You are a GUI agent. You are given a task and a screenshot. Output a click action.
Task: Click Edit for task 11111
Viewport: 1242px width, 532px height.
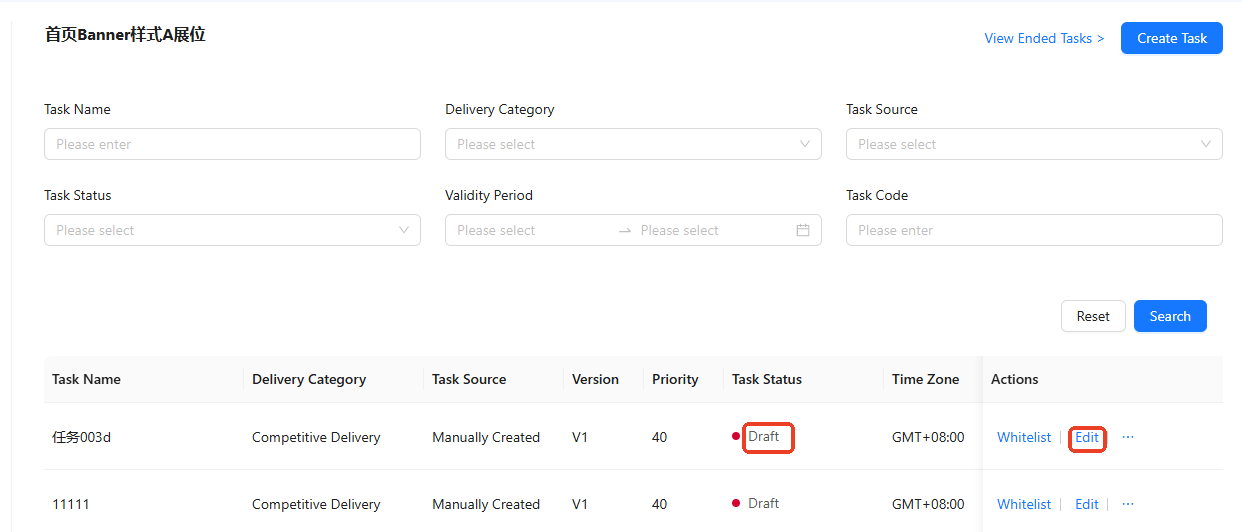[x=1086, y=504]
